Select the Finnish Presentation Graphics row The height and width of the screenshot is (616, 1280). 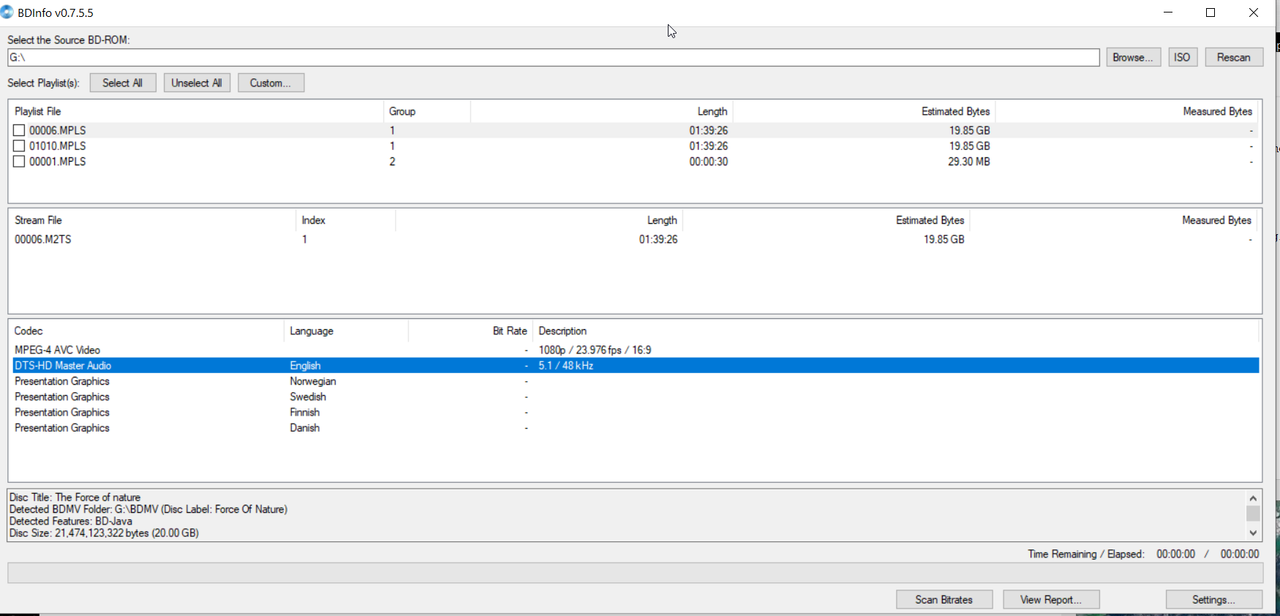tap(634, 412)
